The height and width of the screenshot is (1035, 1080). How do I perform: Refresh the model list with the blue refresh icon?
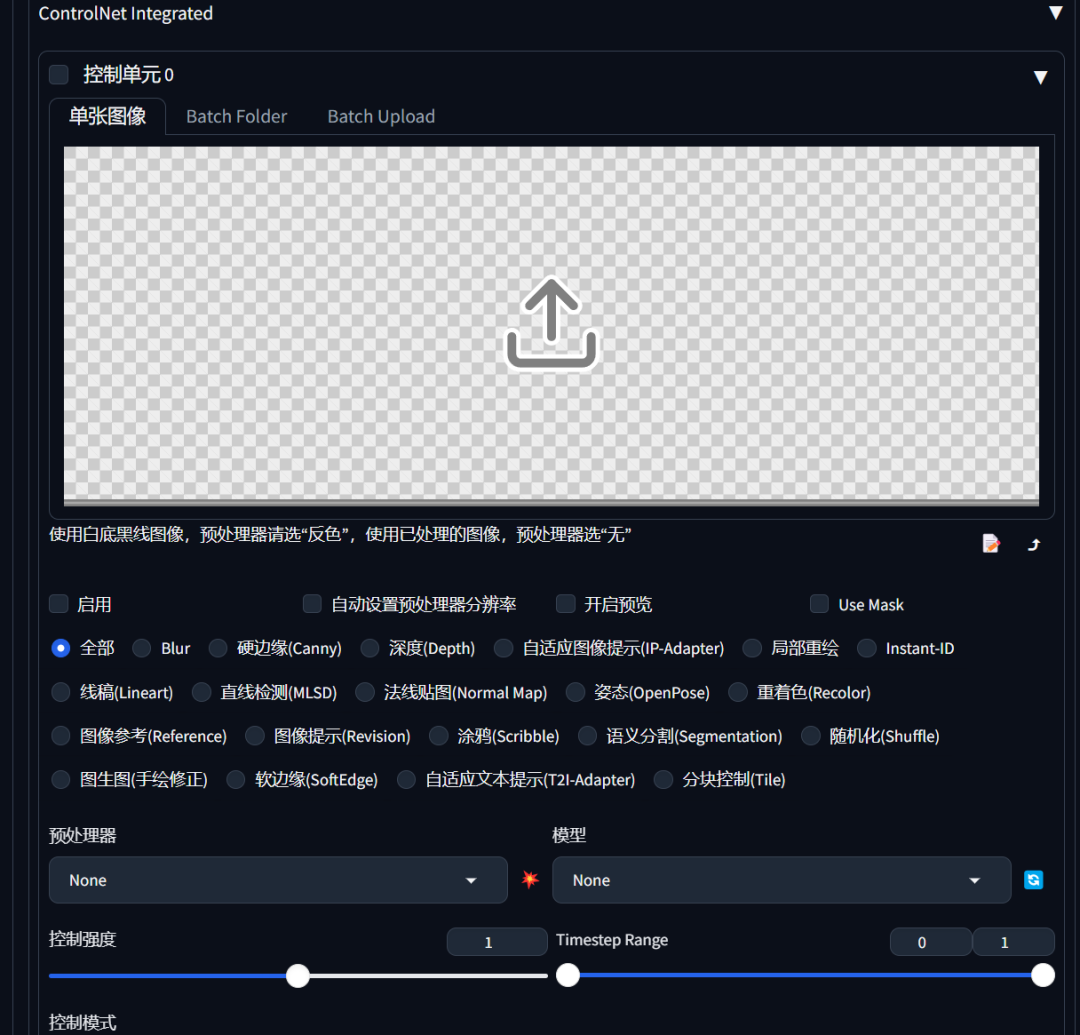click(1033, 880)
